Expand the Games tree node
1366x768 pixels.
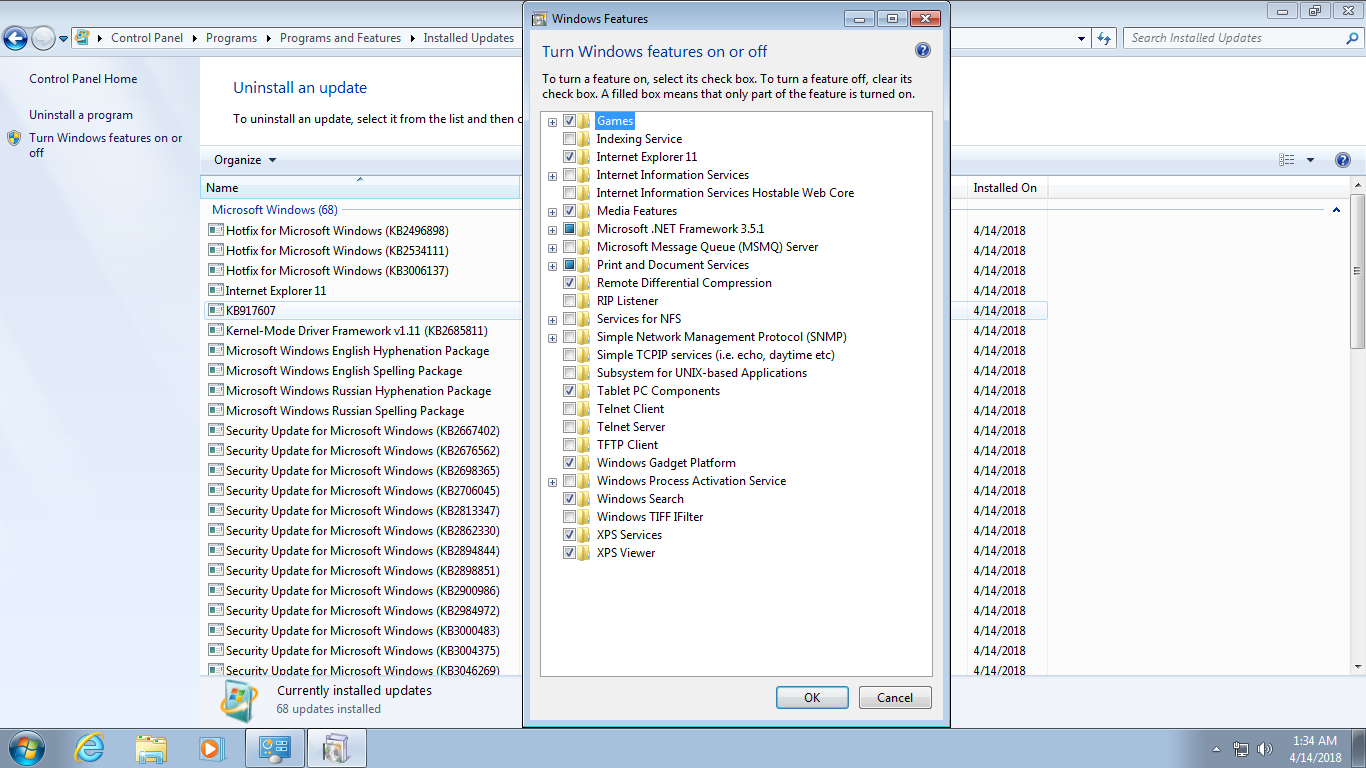point(552,122)
